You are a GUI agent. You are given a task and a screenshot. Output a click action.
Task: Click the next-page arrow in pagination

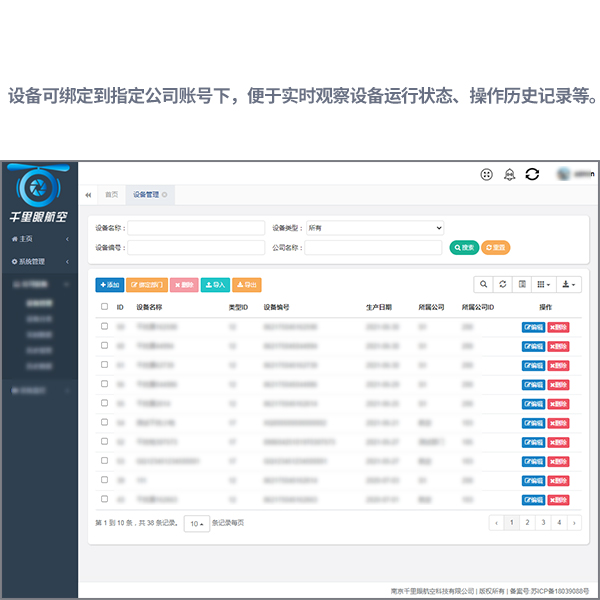click(x=574, y=523)
